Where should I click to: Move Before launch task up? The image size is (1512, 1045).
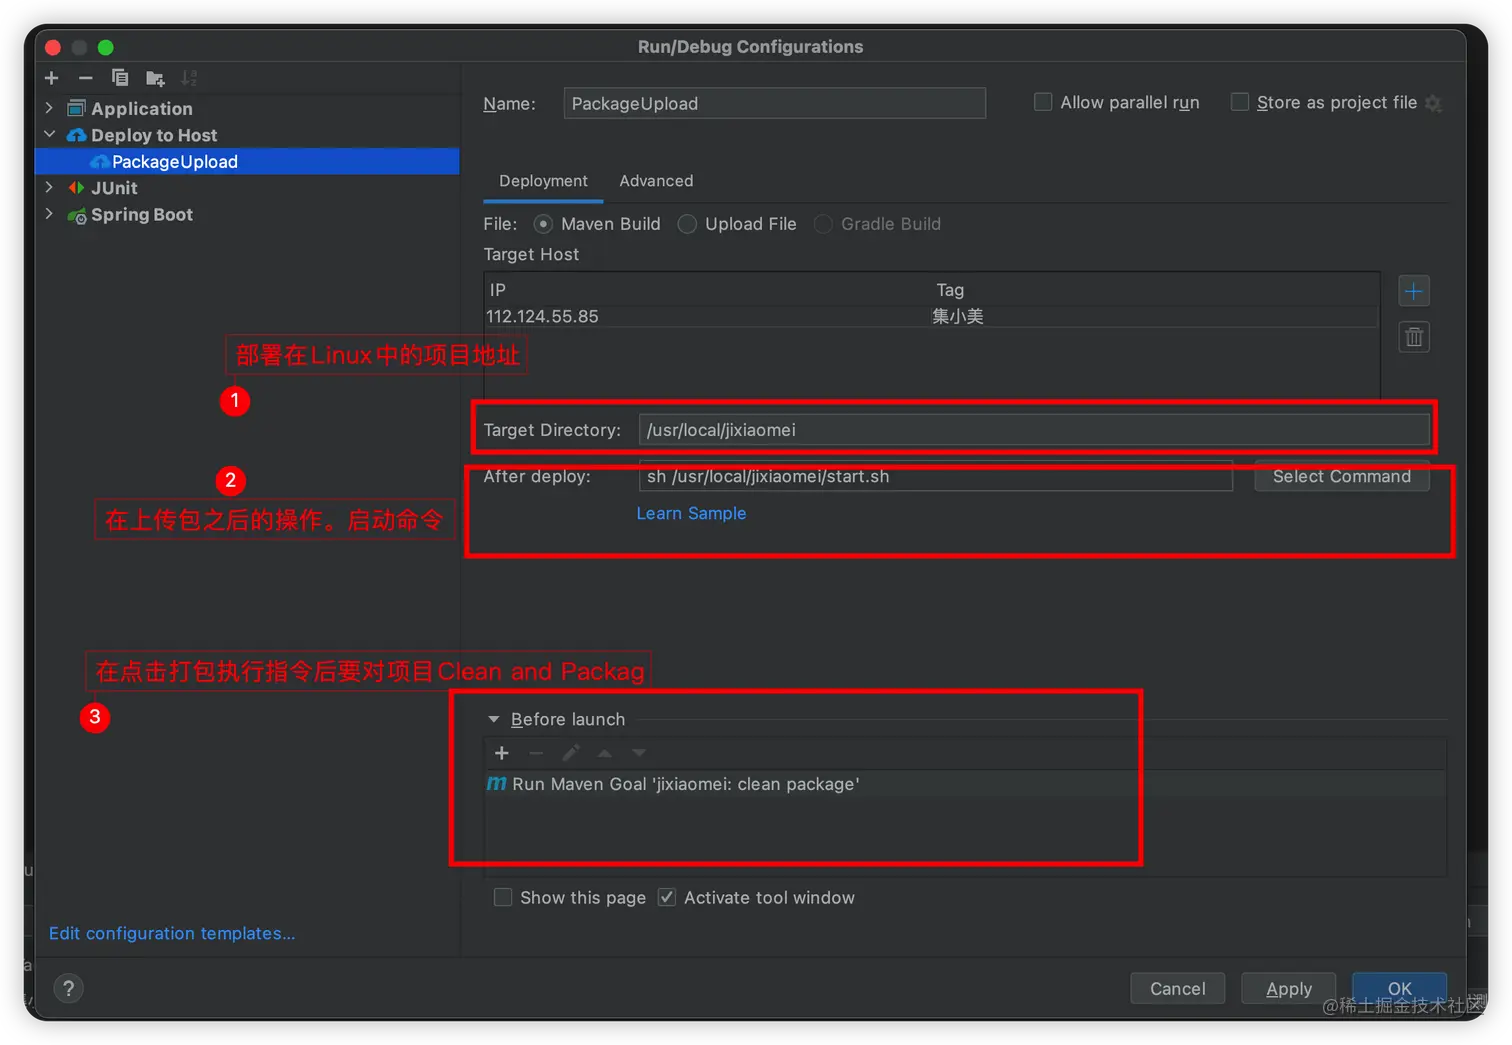(x=605, y=753)
